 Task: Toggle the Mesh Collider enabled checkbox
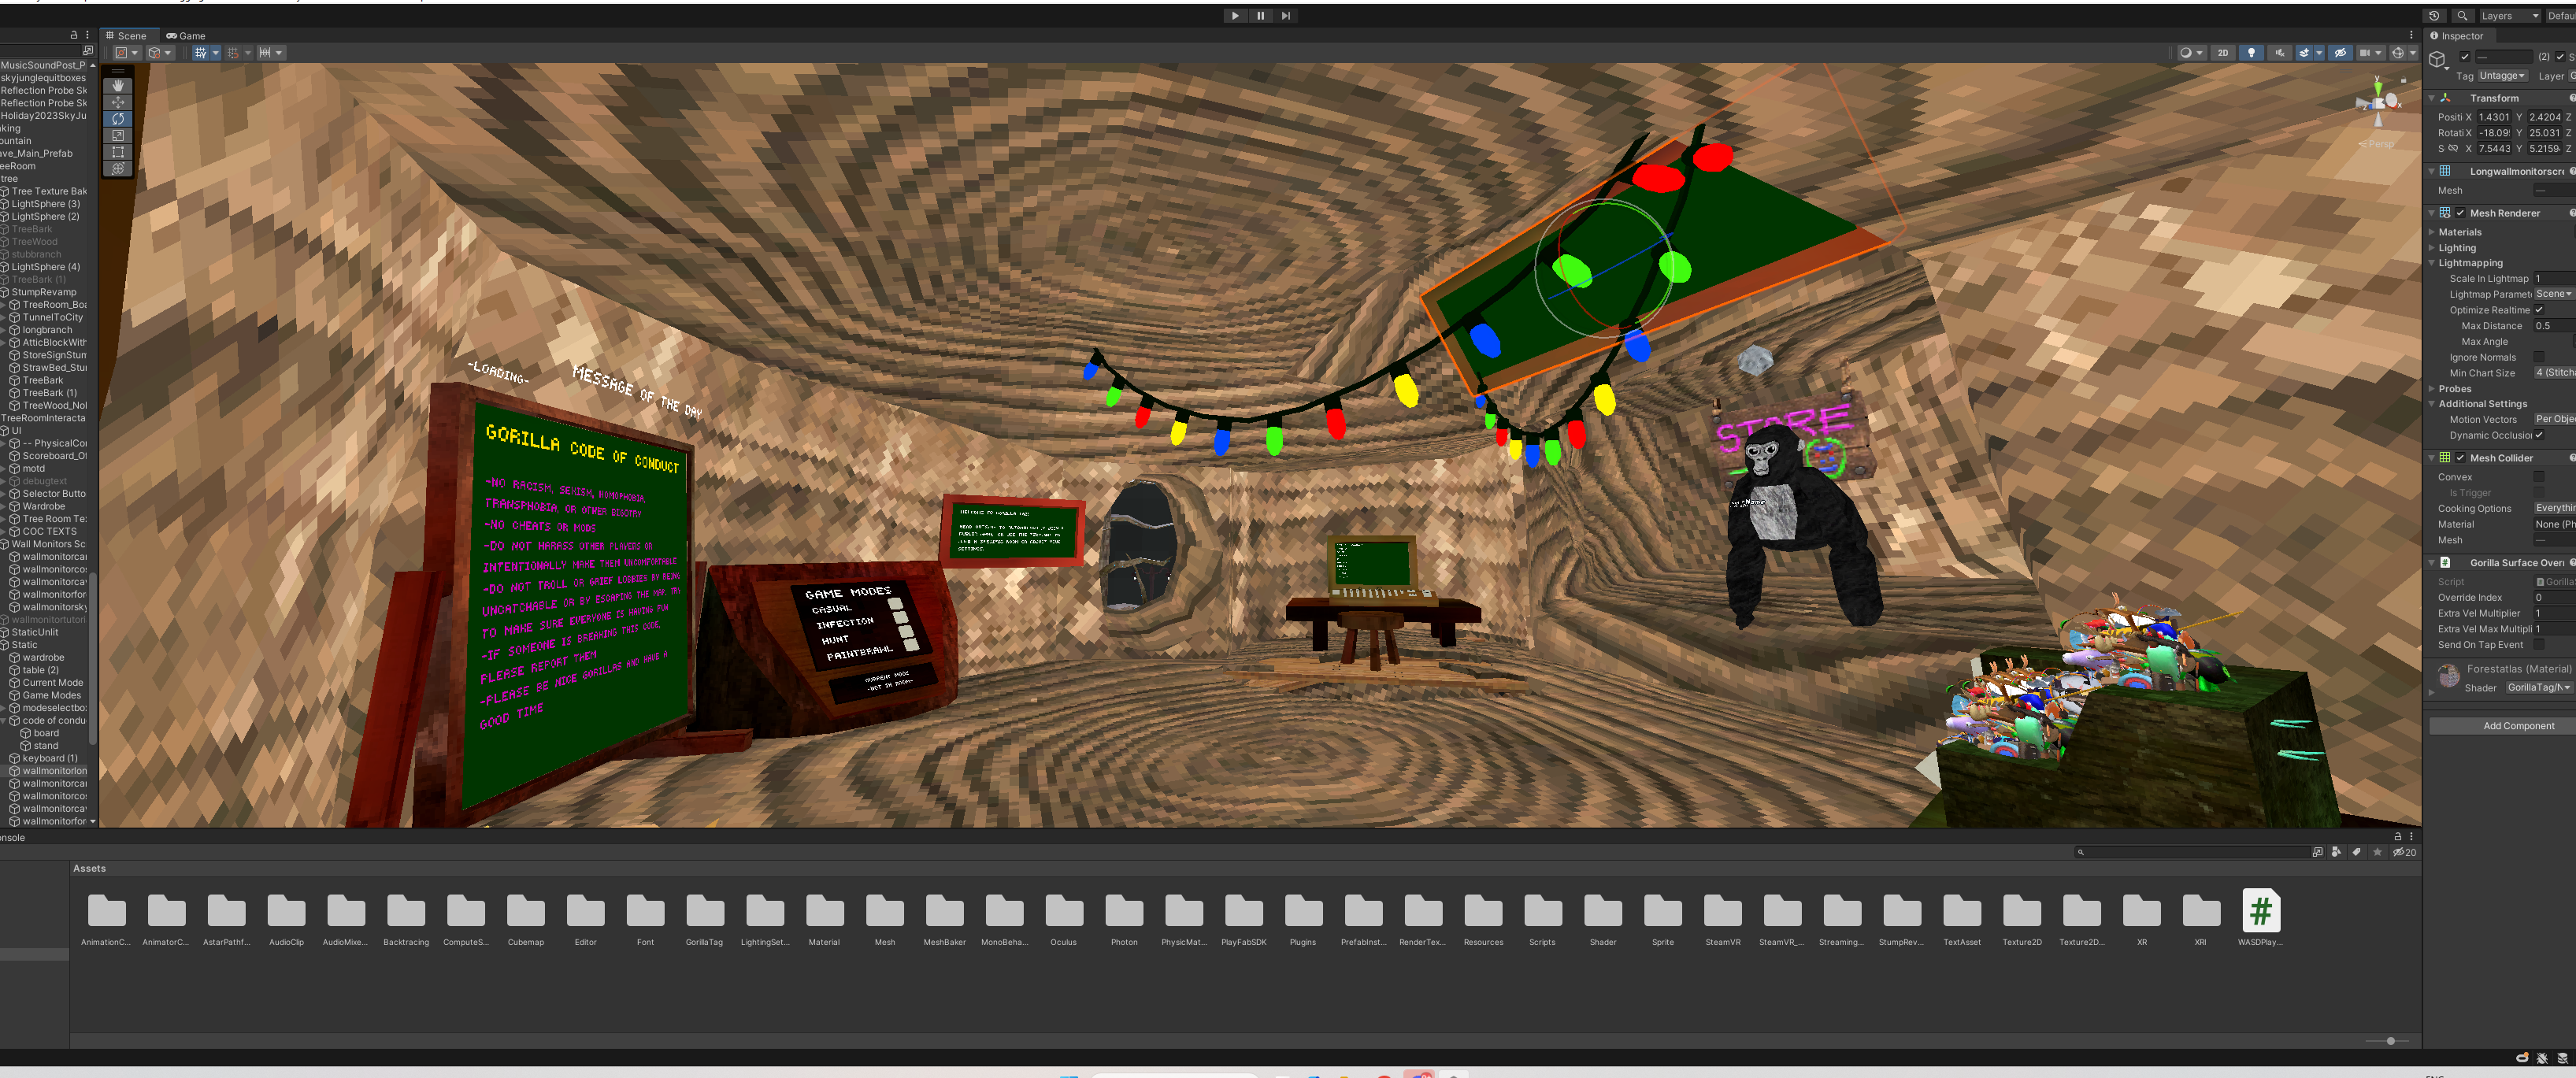tap(2460, 458)
